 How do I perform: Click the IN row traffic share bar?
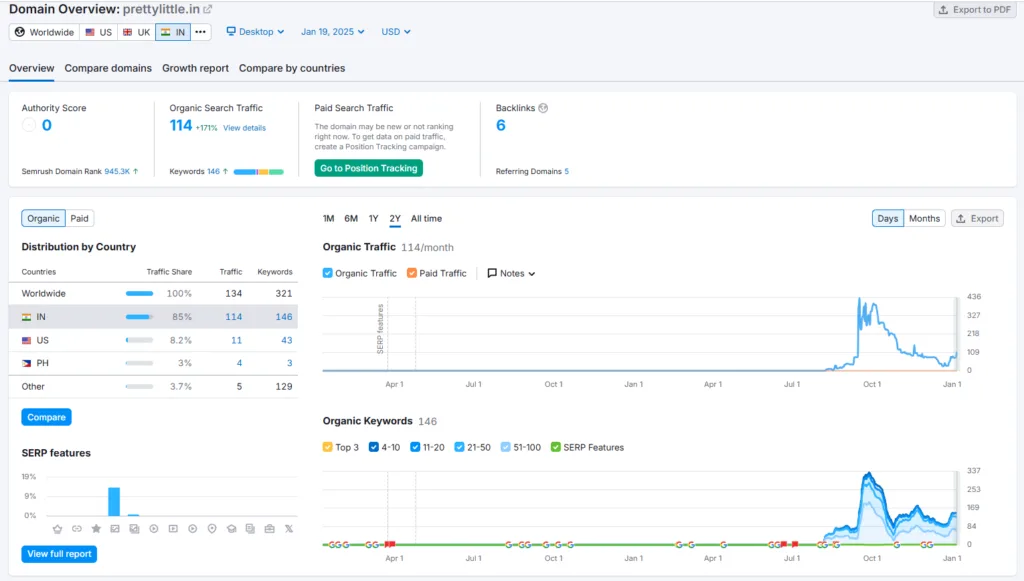click(139, 317)
